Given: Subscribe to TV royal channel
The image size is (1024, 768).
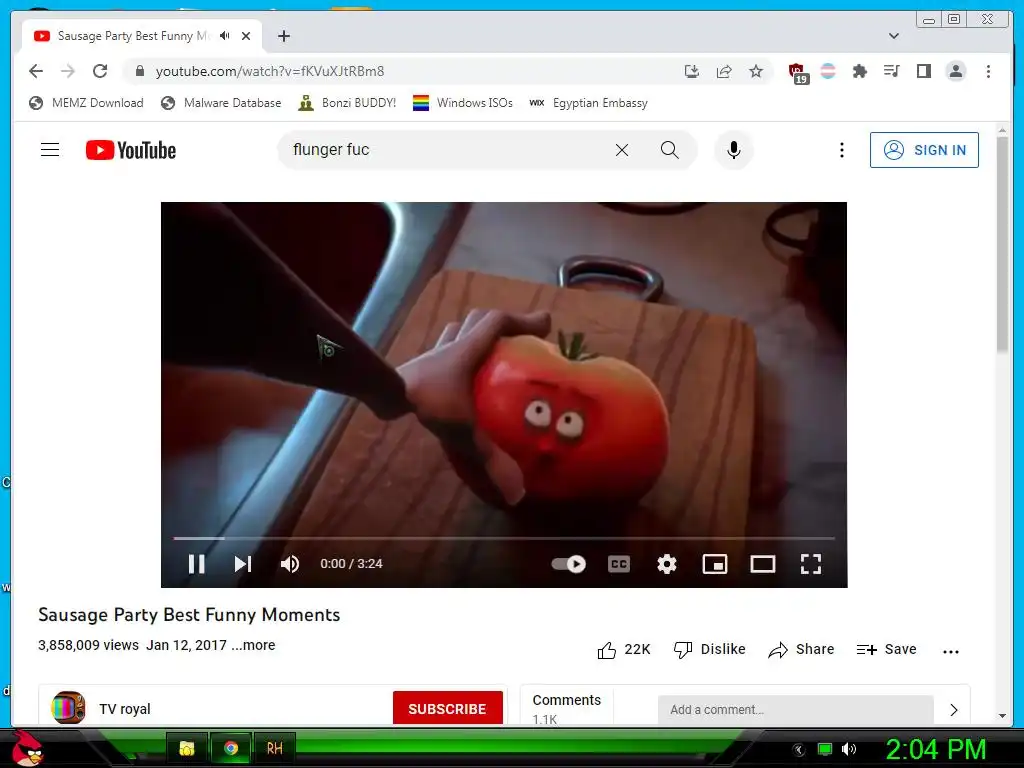Looking at the screenshot, I should [x=447, y=709].
